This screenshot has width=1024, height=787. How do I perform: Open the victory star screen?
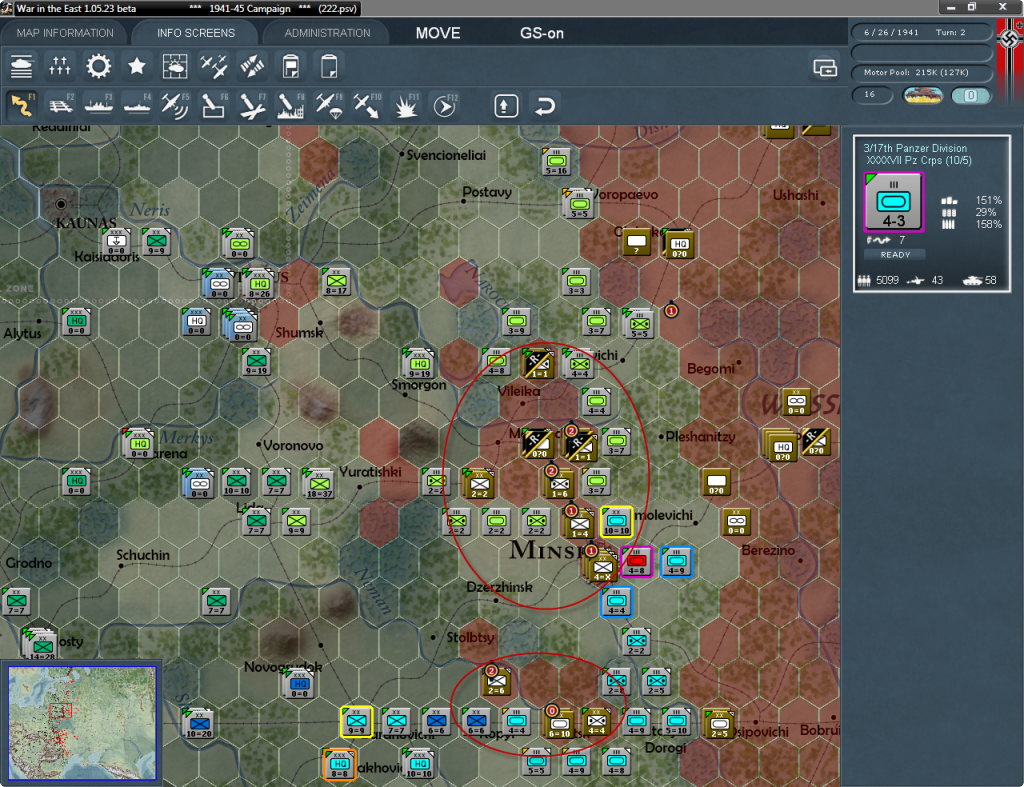[x=136, y=66]
